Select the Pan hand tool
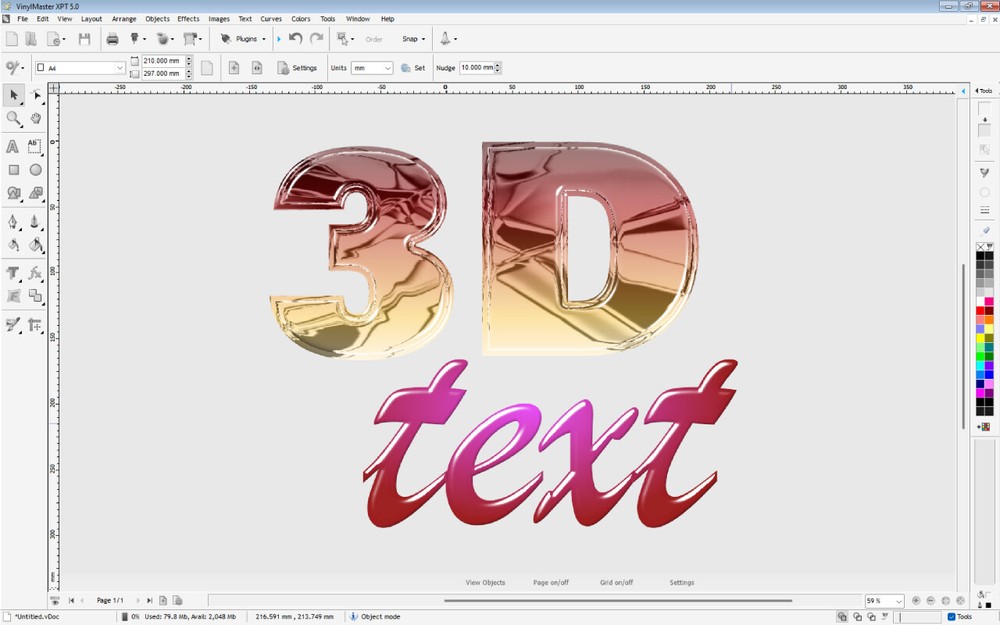This screenshot has height=625, width=1000. 35,118
